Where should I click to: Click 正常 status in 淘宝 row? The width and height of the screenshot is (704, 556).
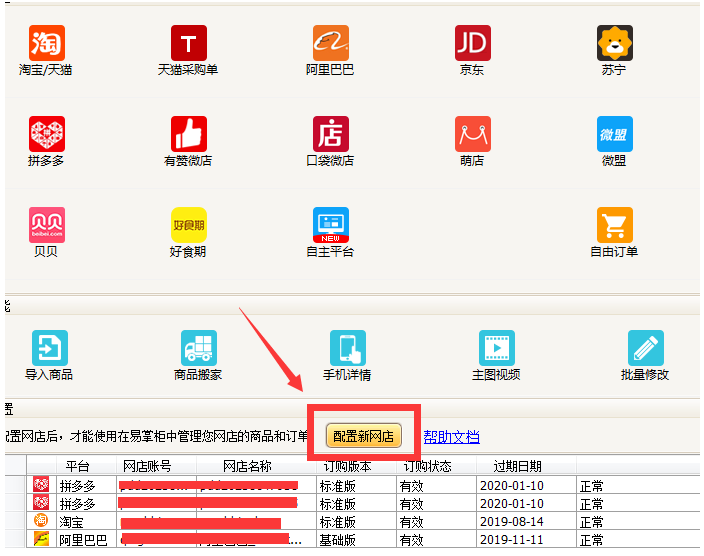(x=591, y=522)
